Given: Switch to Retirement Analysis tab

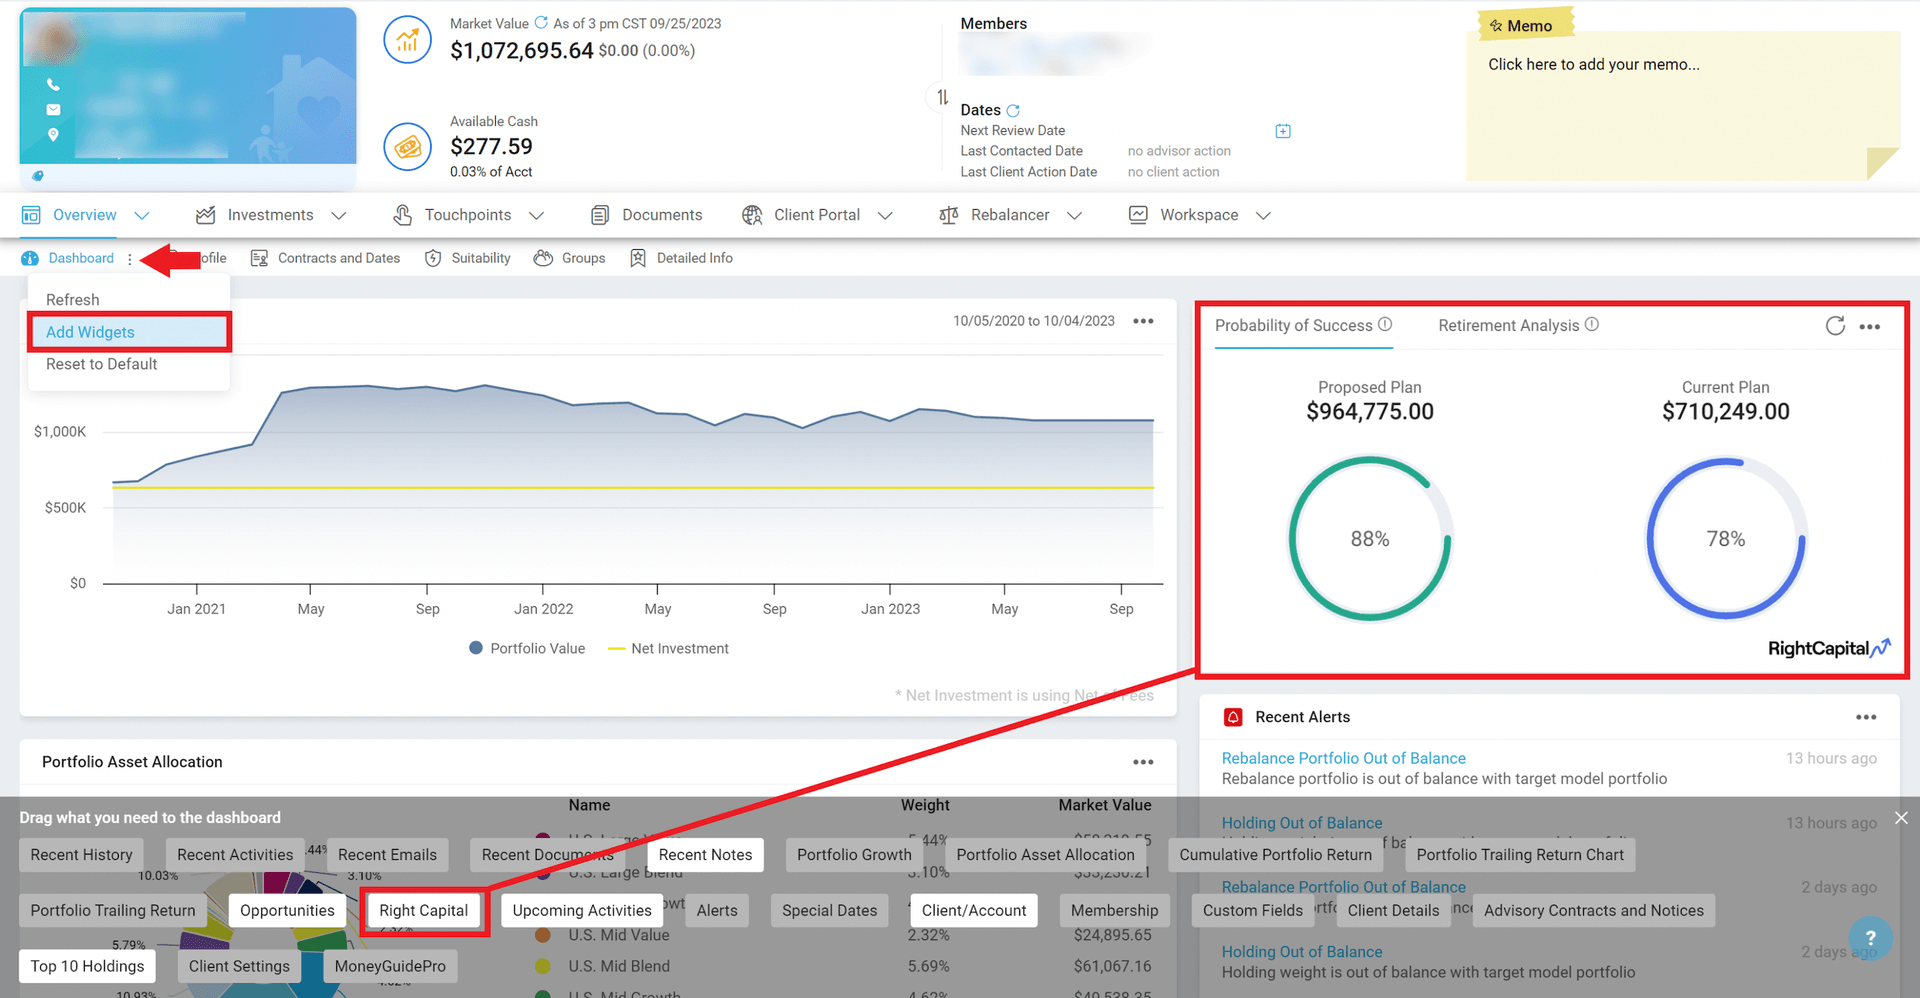Looking at the screenshot, I should click(1508, 325).
